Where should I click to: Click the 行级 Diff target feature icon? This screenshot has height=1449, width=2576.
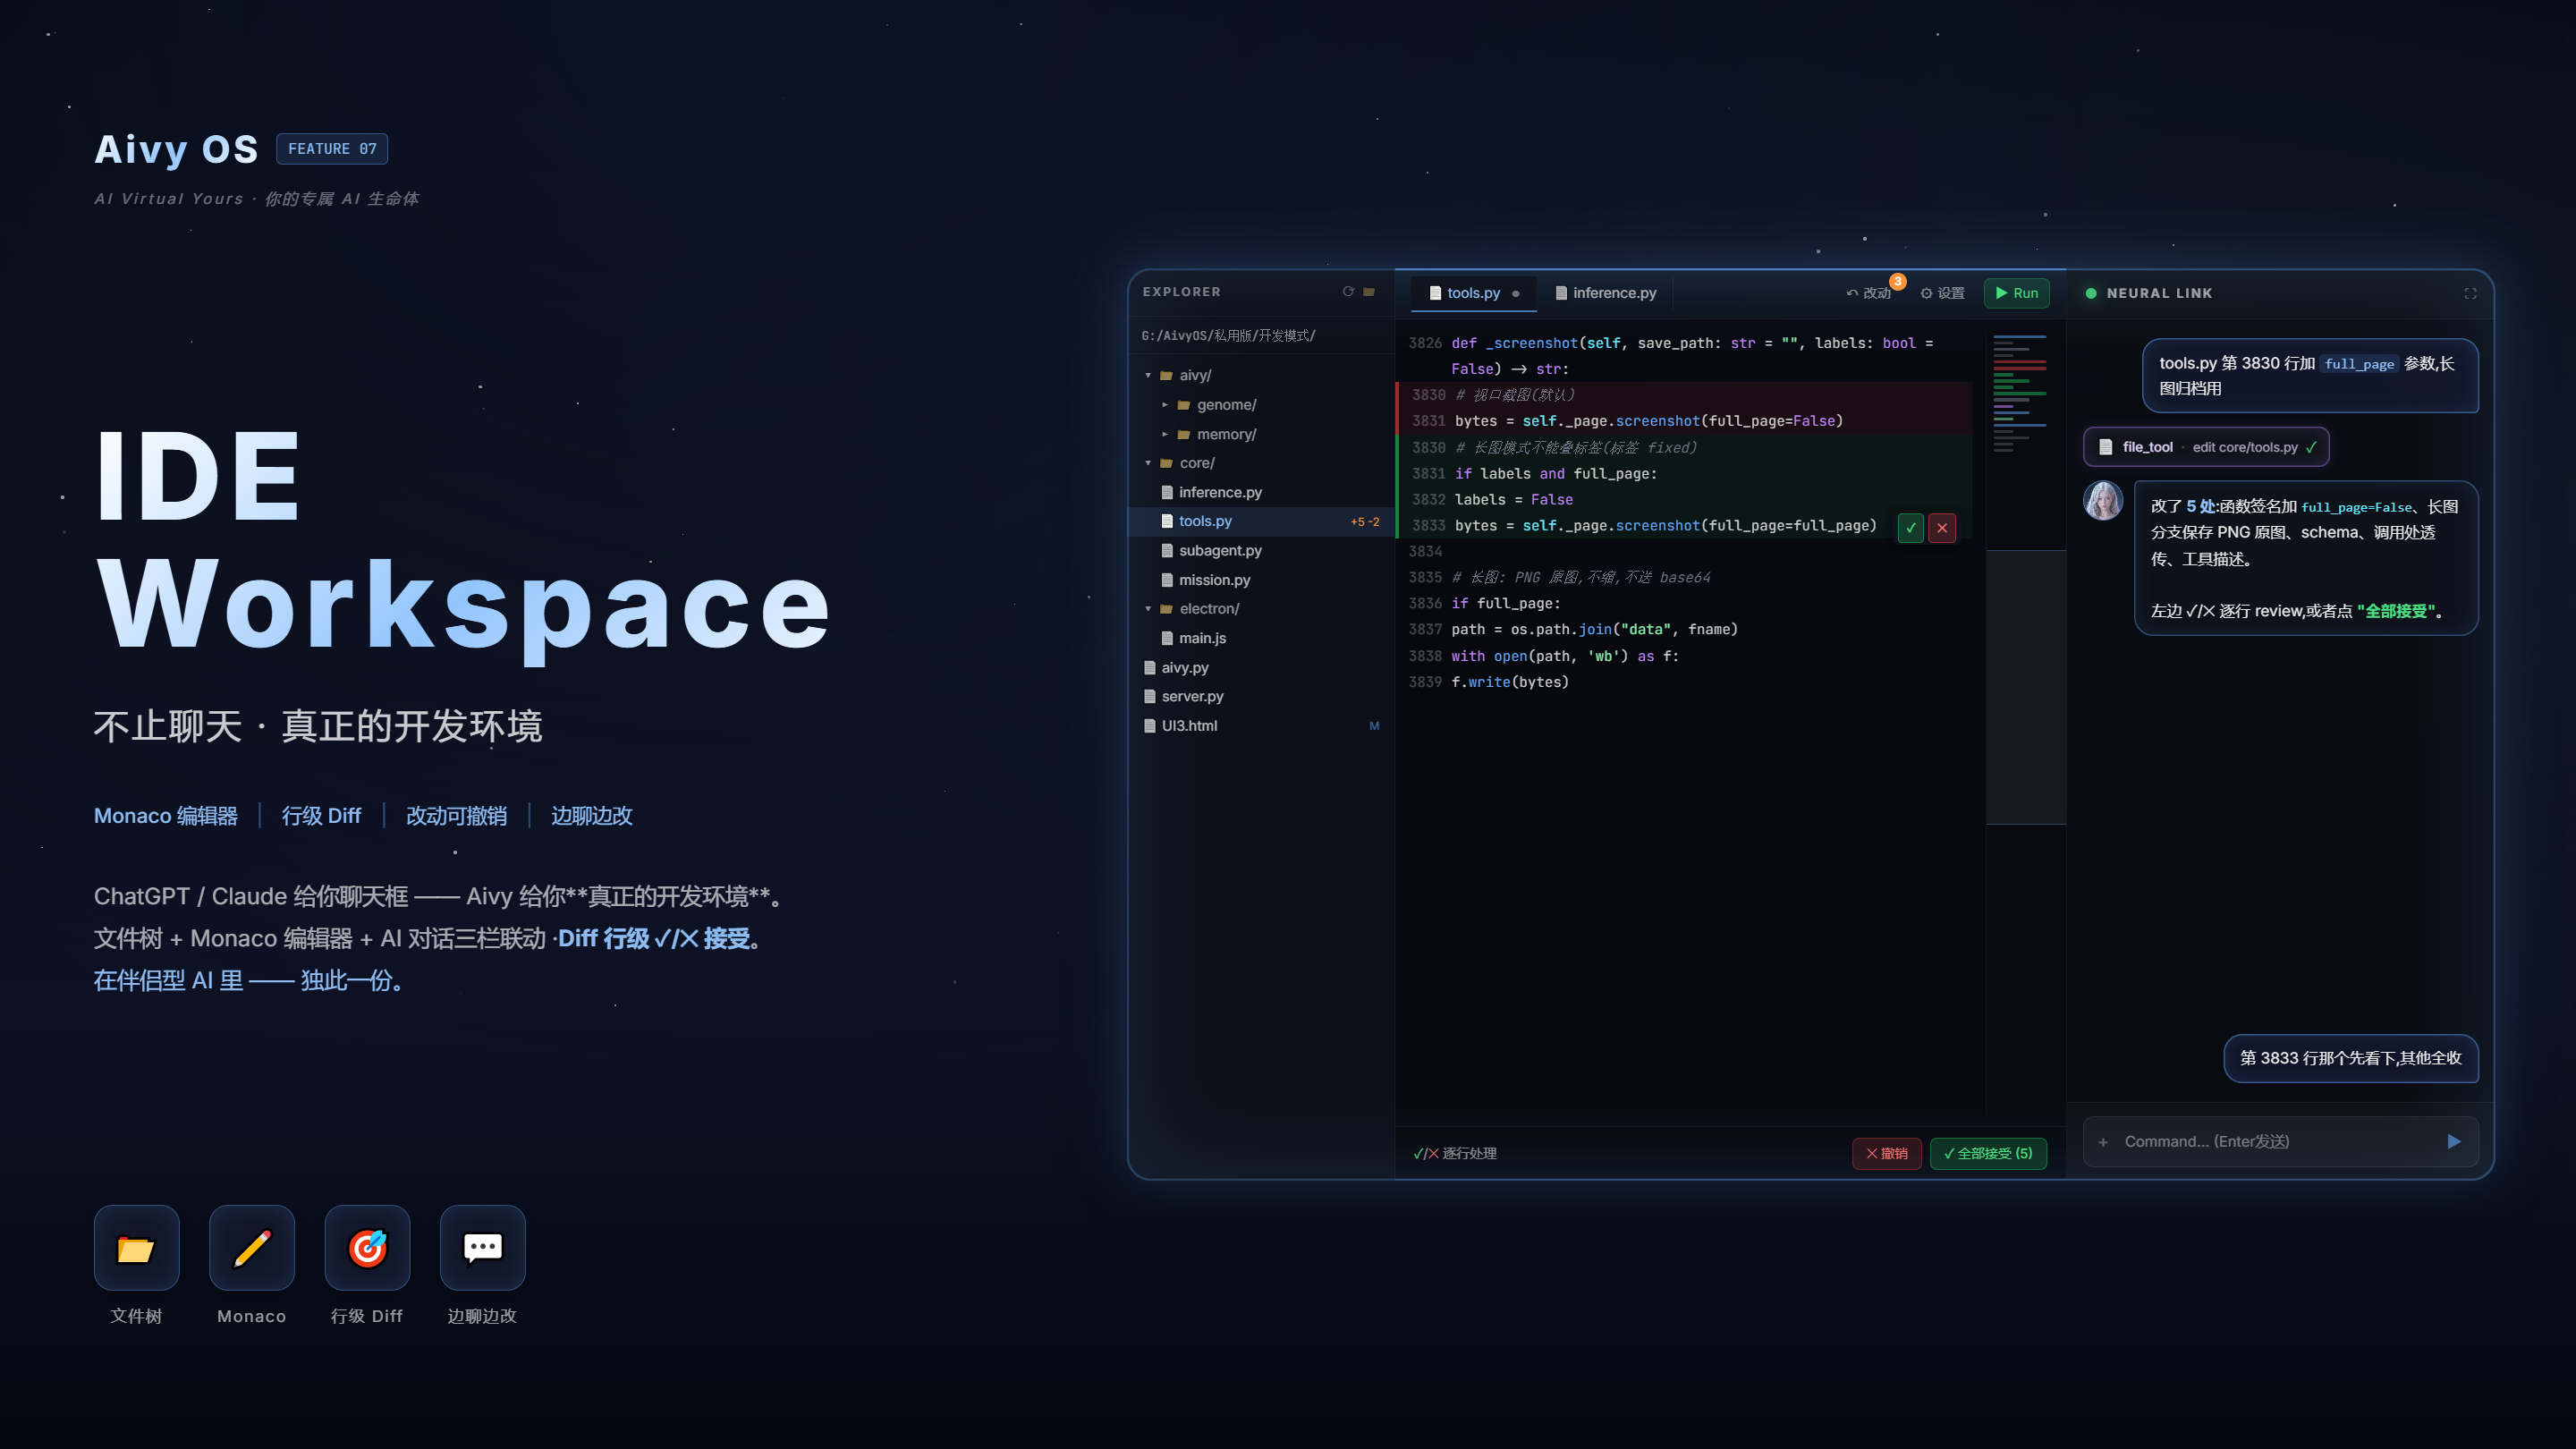367,1247
